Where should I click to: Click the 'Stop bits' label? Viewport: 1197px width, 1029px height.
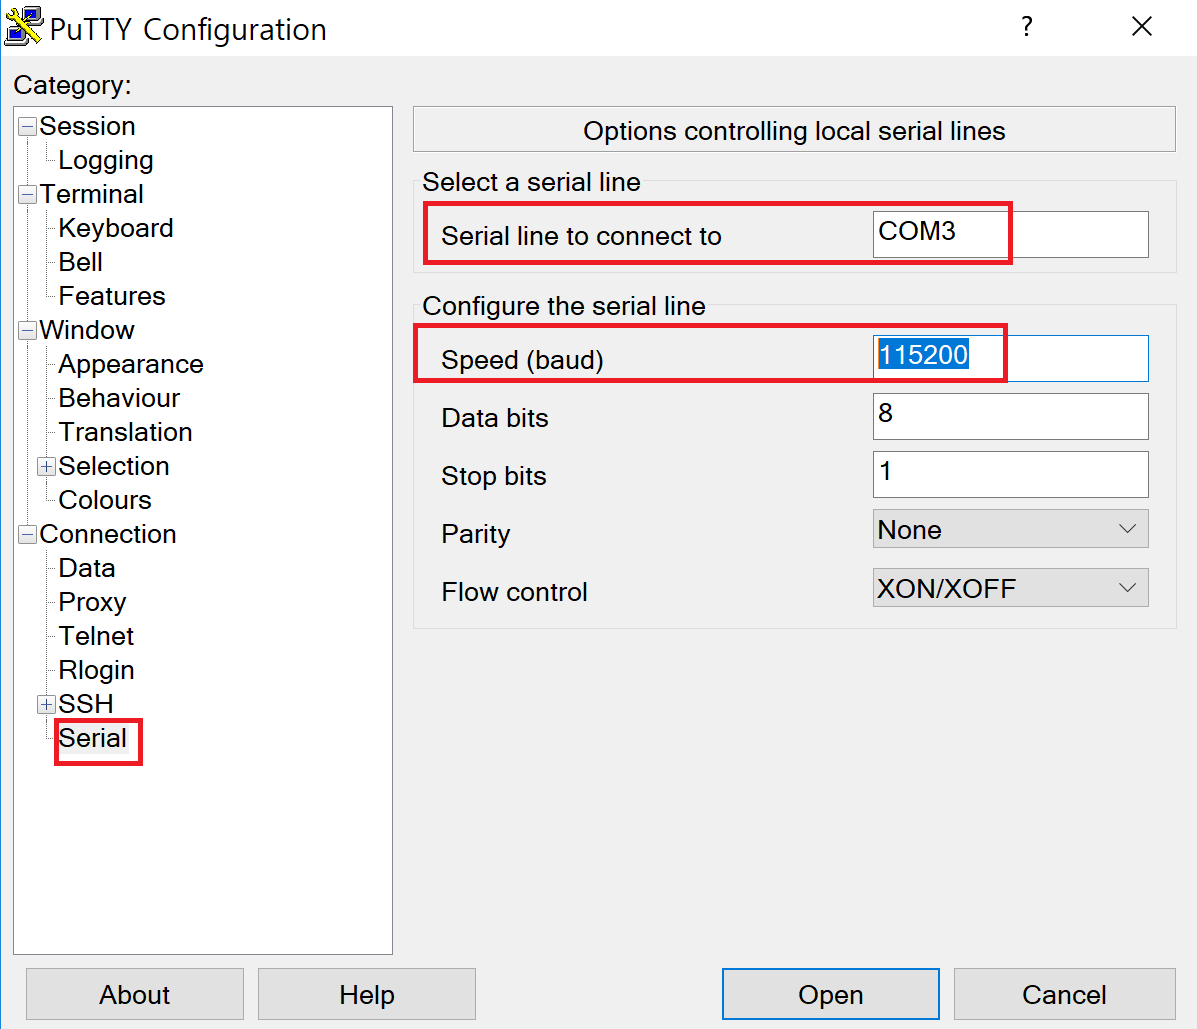pyautogui.click(x=494, y=476)
